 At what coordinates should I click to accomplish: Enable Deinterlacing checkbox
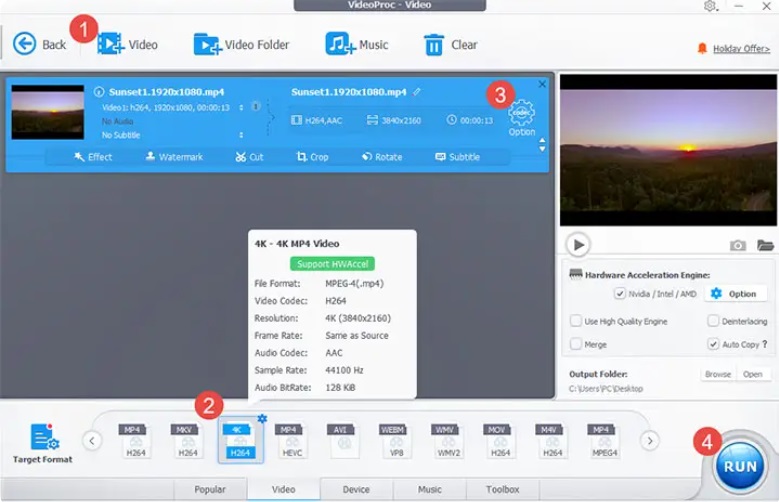[x=713, y=321]
